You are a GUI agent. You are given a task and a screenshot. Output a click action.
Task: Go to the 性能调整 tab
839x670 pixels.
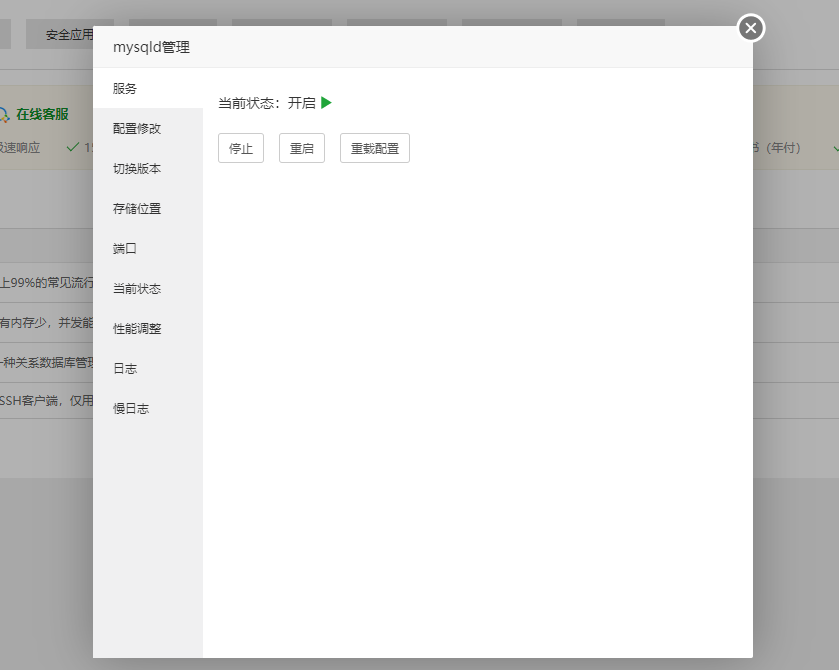[148, 329]
